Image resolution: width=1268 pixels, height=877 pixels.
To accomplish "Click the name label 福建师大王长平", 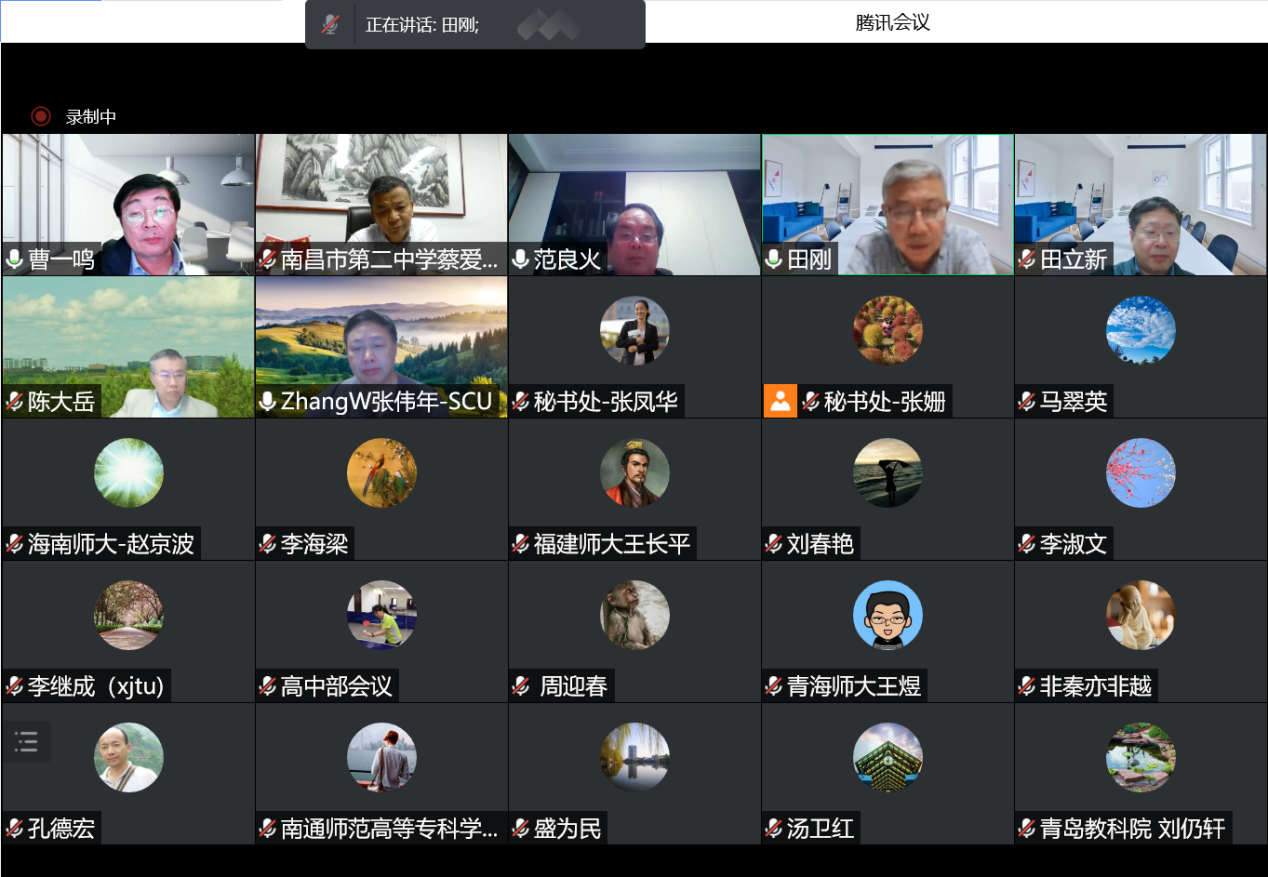I will [x=612, y=544].
